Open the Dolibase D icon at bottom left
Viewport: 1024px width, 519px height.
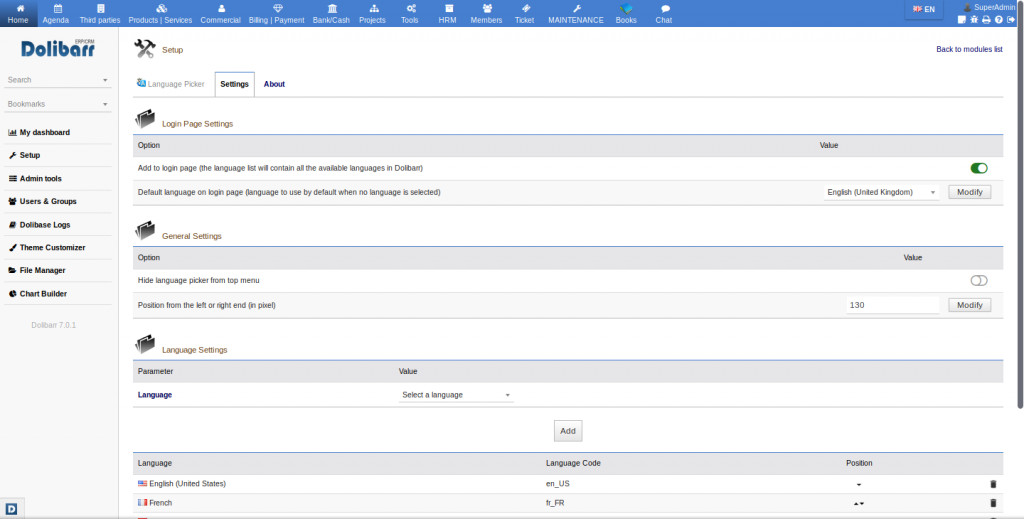click(x=13, y=508)
